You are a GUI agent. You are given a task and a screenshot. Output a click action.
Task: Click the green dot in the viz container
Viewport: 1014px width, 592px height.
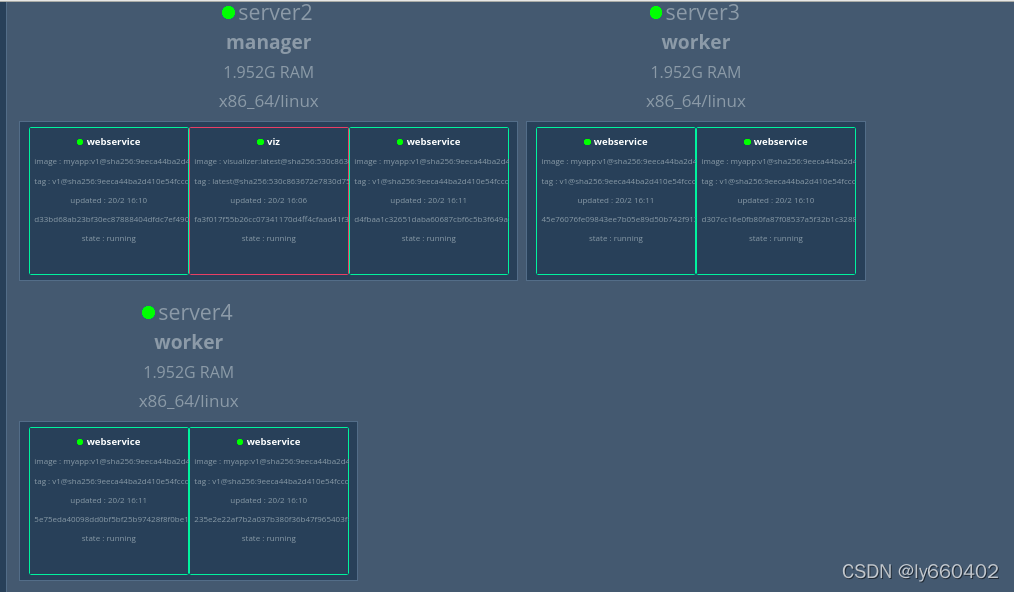point(260,142)
